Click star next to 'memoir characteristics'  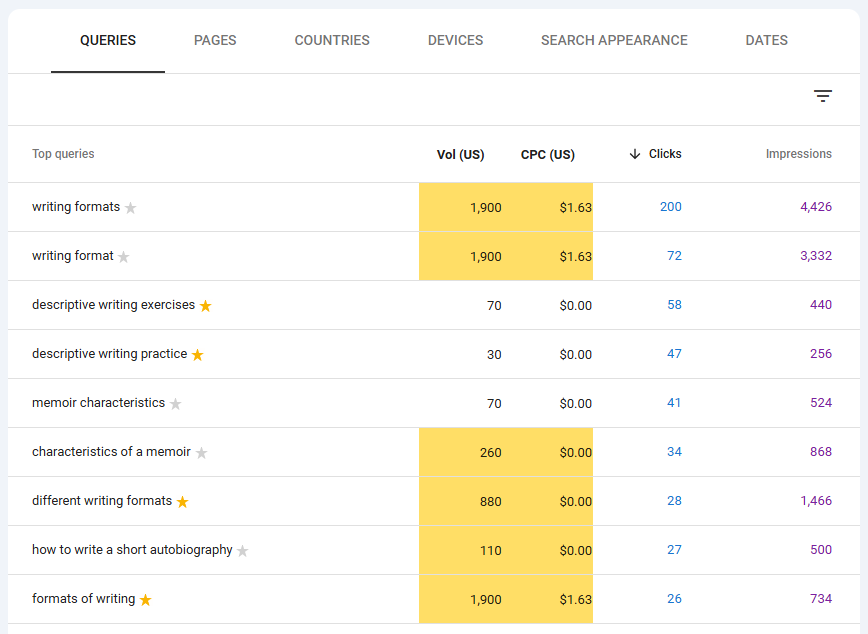click(x=176, y=404)
